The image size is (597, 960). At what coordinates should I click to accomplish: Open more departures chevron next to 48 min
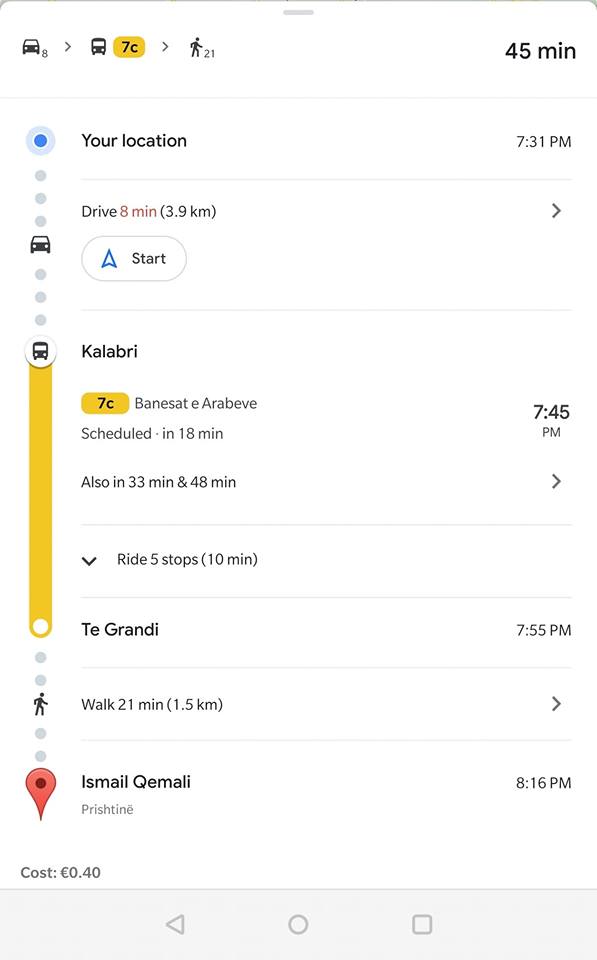tap(556, 481)
